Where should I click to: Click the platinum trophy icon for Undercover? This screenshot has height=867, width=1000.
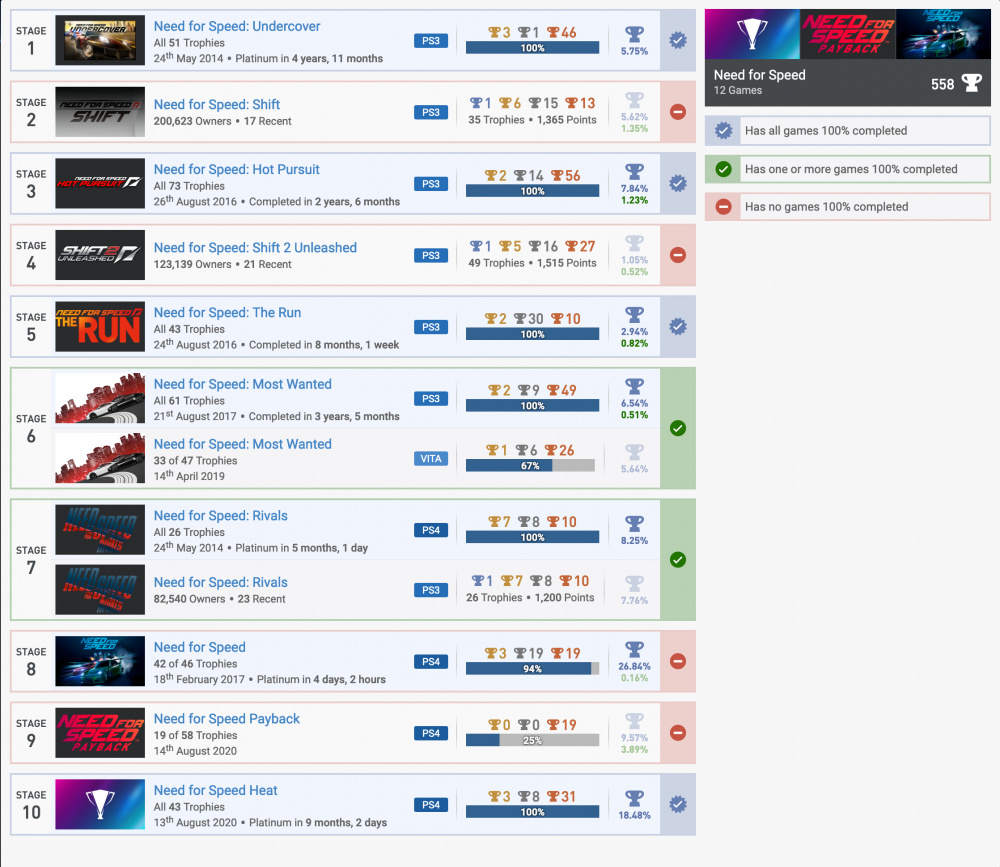click(634, 35)
